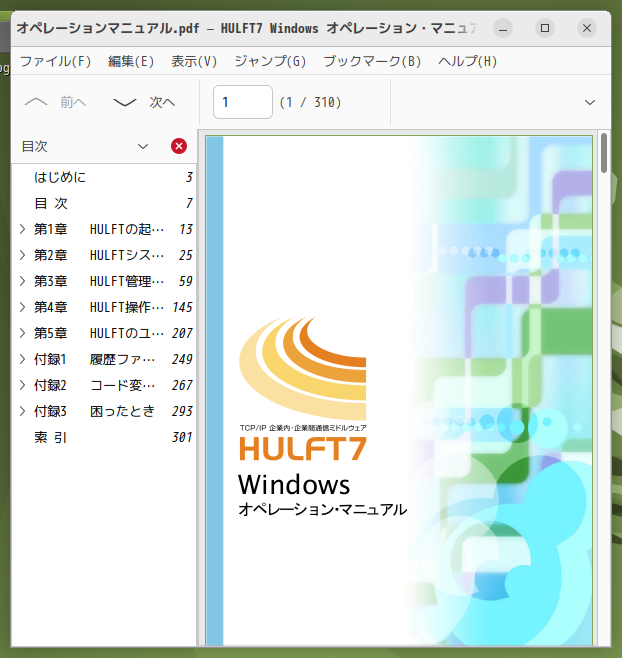Viewport: 622px width, 658px height.
Task: Click page number 301 beside 索 引
Action: 182,437
